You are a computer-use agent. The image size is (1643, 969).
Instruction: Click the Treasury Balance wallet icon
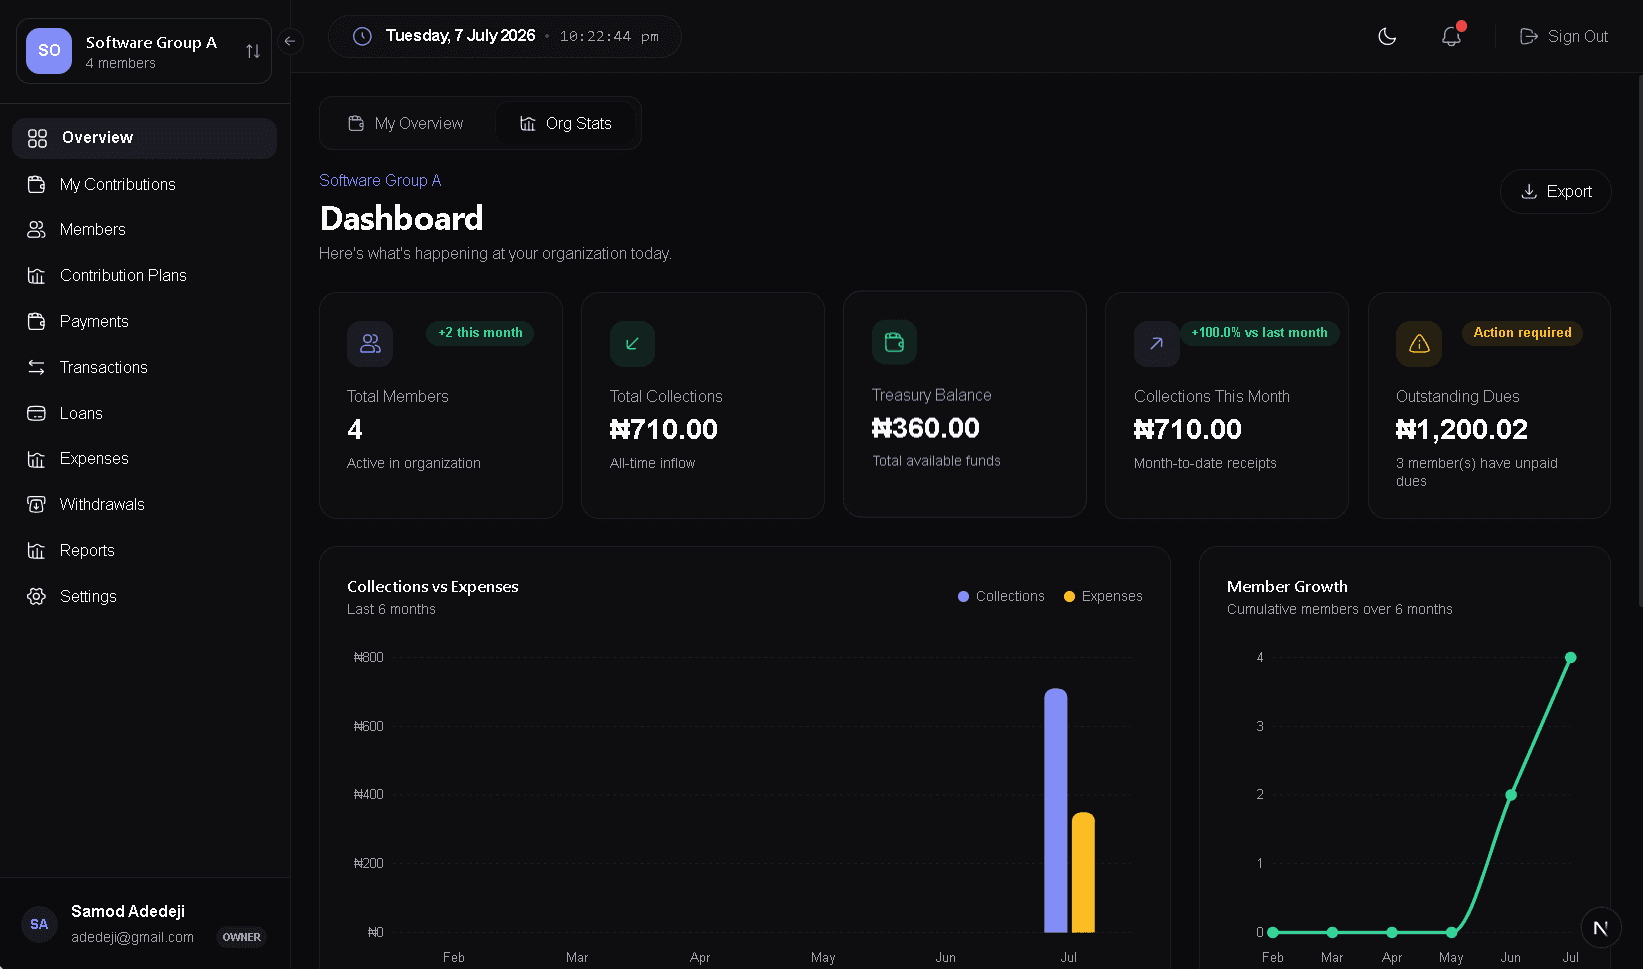pos(894,343)
